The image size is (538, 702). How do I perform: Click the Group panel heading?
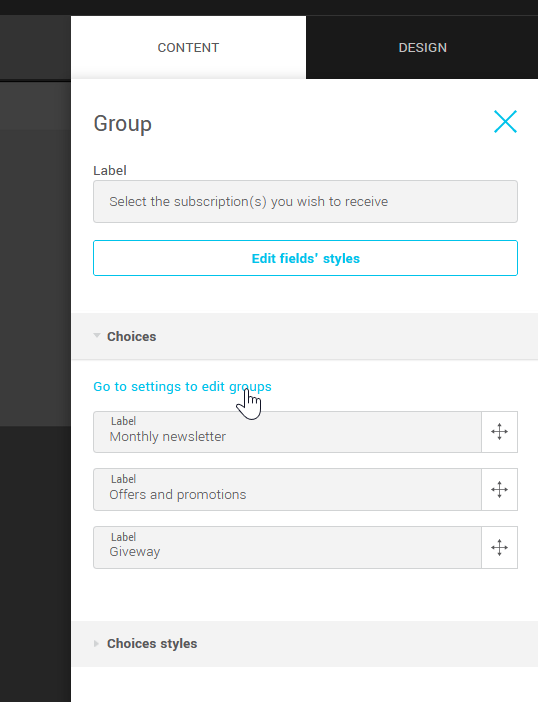tap(123, 124)
